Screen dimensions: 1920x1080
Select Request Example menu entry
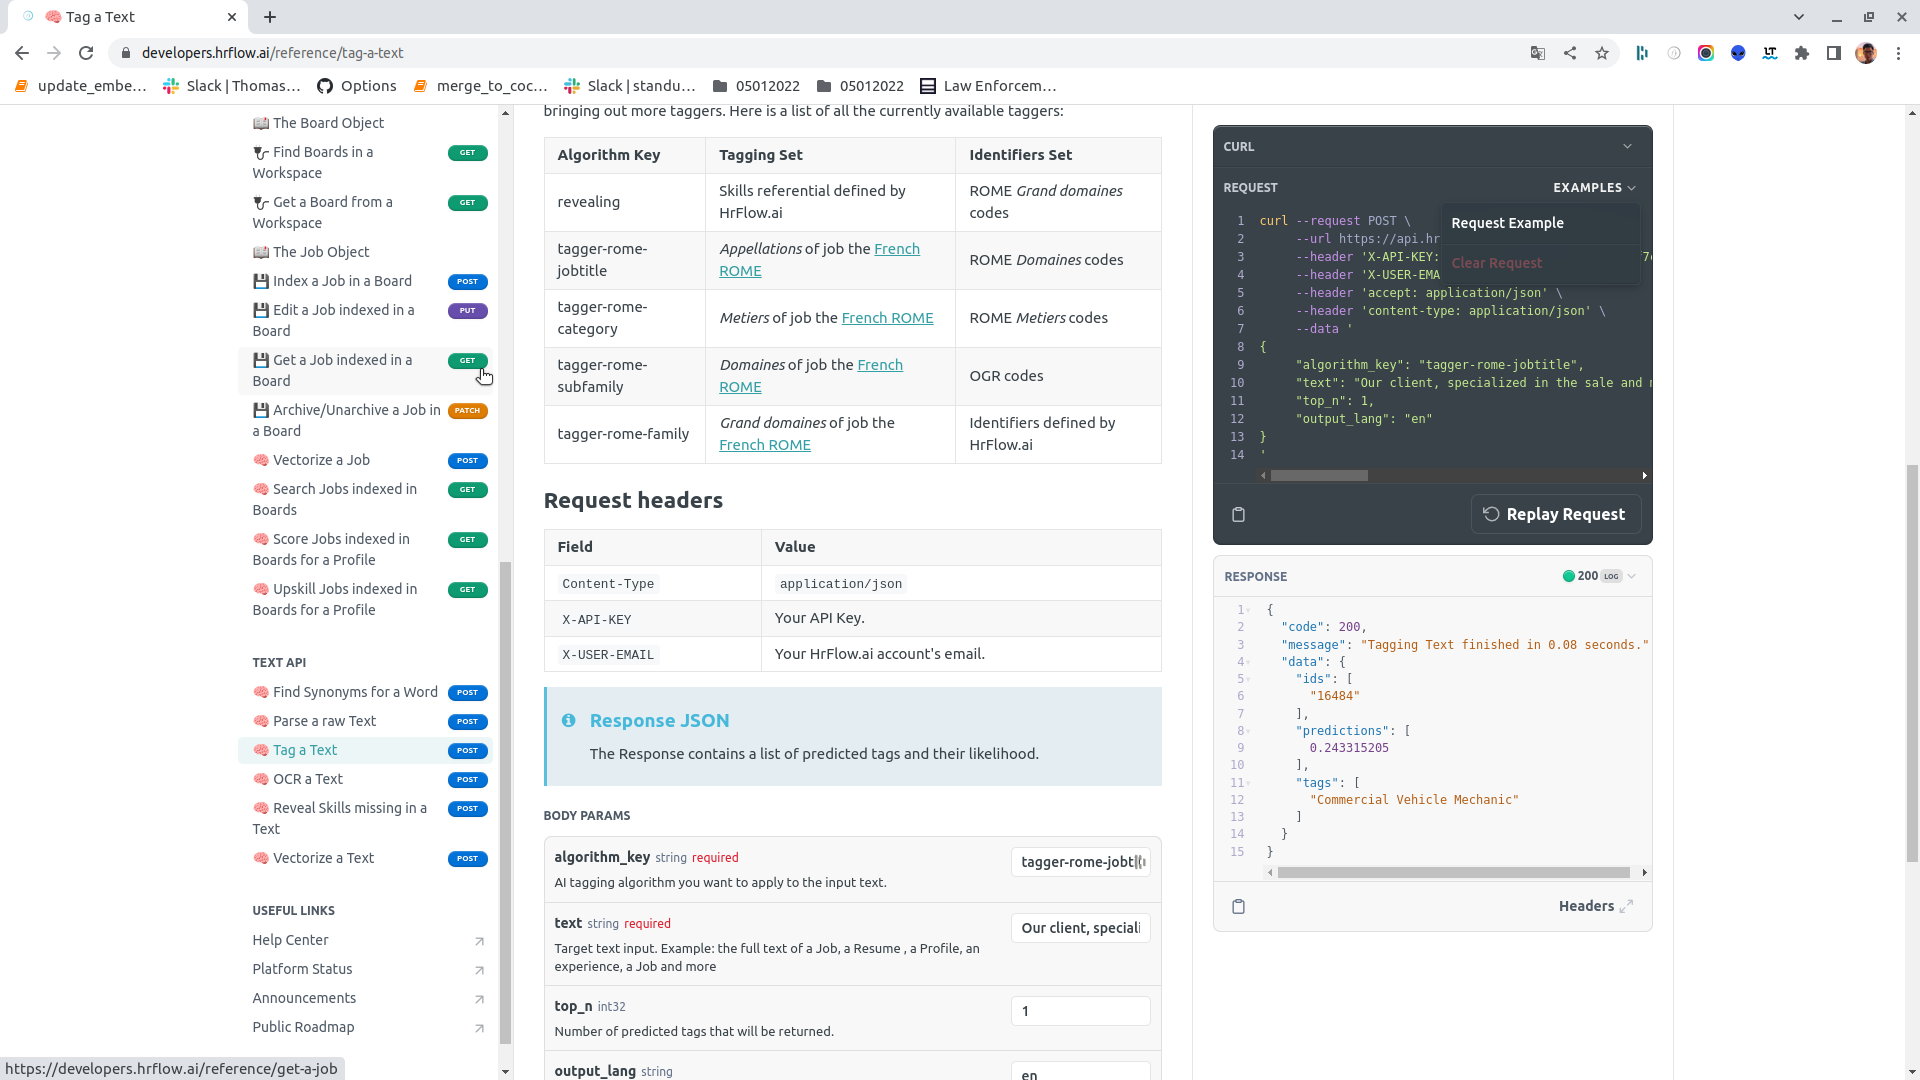pos(1507,223)
